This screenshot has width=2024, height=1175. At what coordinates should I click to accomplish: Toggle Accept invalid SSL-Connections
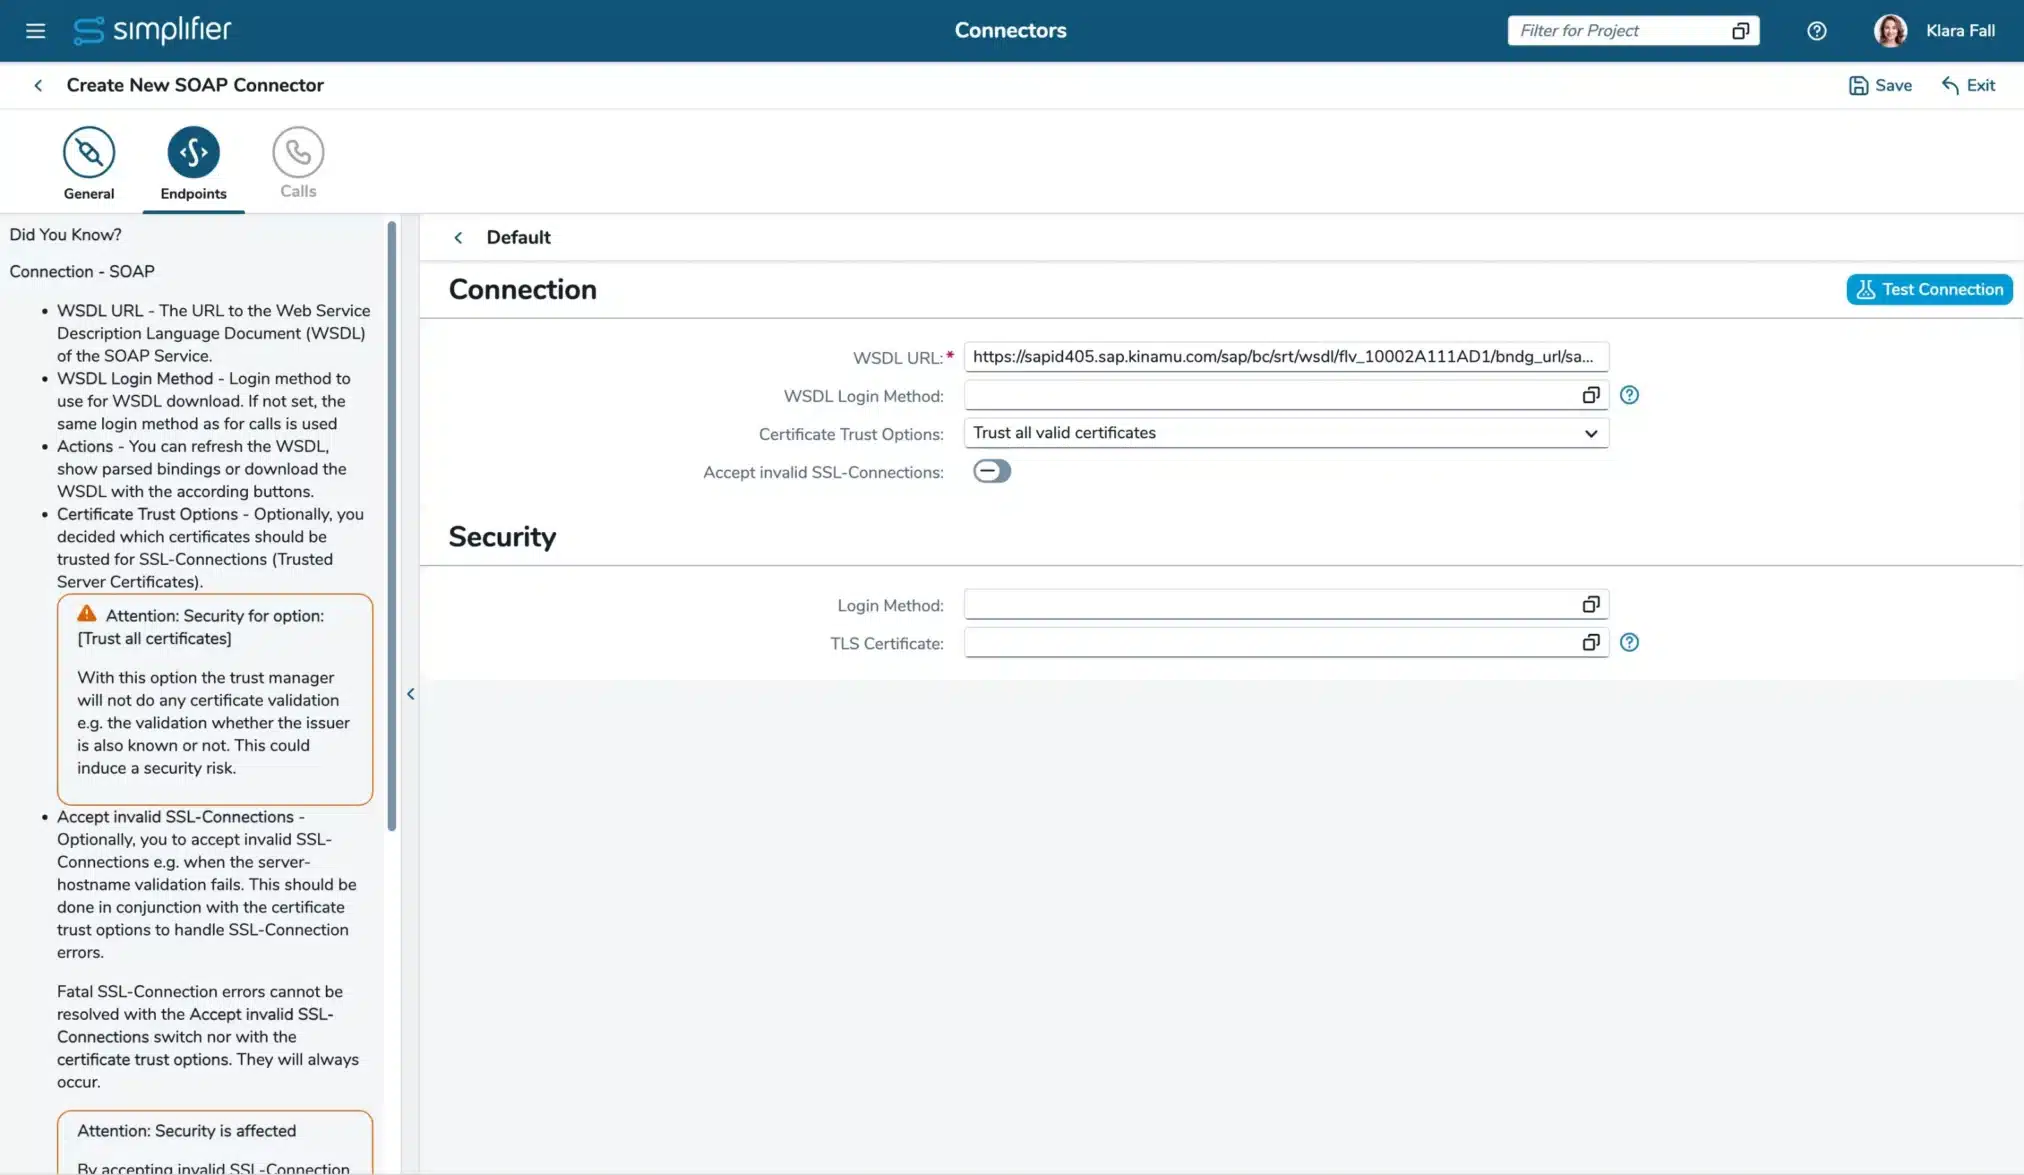(x=991, y=470)
